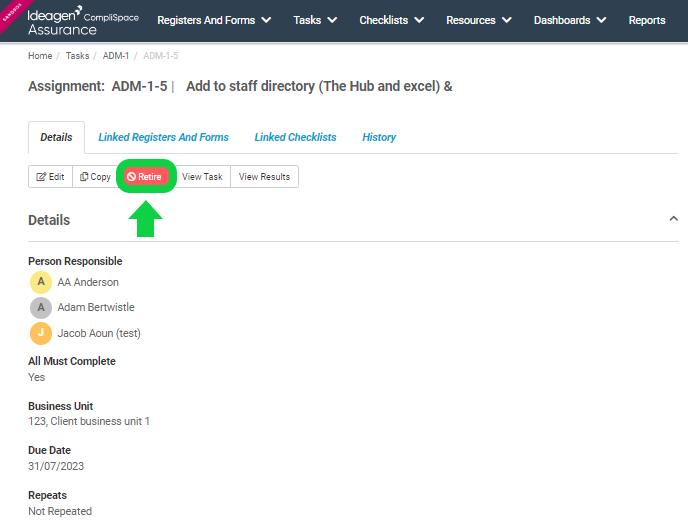Viewport: 688px width, 530px height.
Task: Click the Due Date label
Action: pyautogui.click(x=49, y=450)
